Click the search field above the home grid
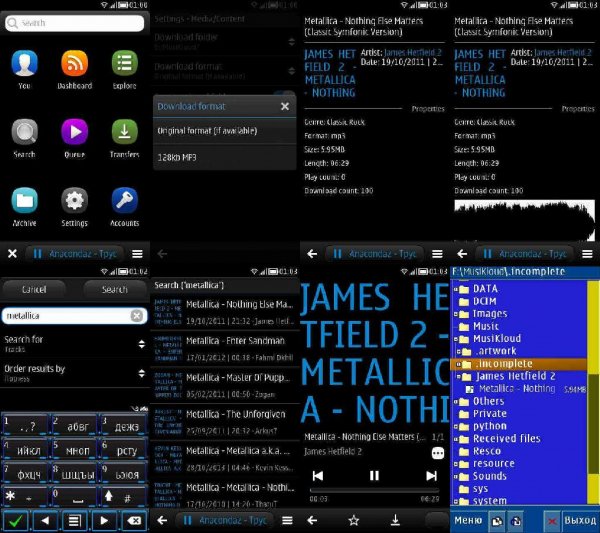Image resolution: width=600 pixels, height=533 pixels. (x=75, y=23)
